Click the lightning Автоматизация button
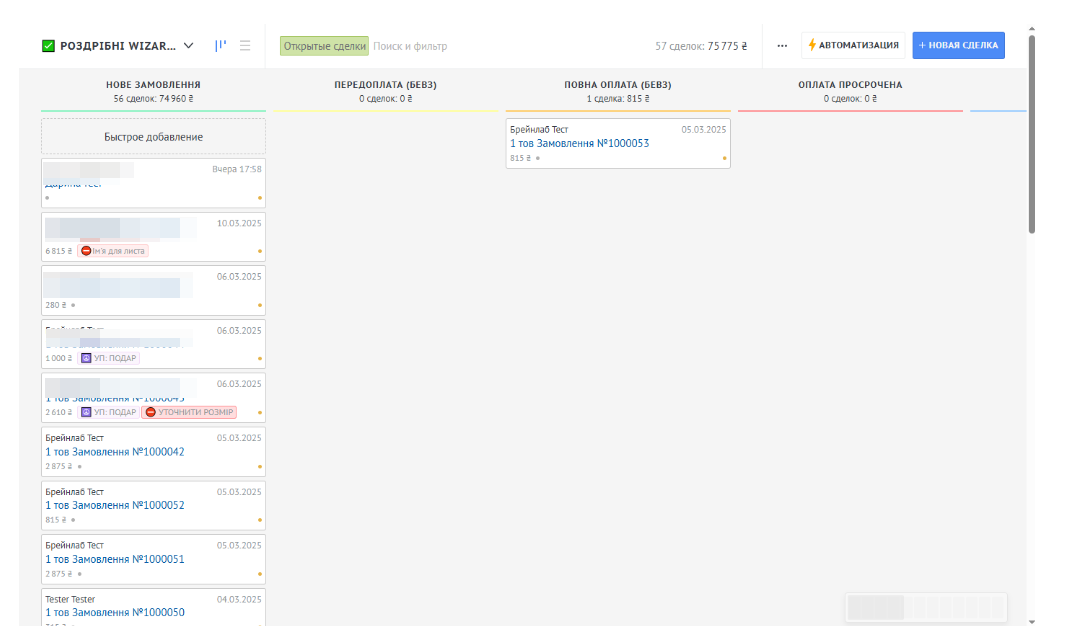Screen dimensions: 1068x638 point(853,45)
